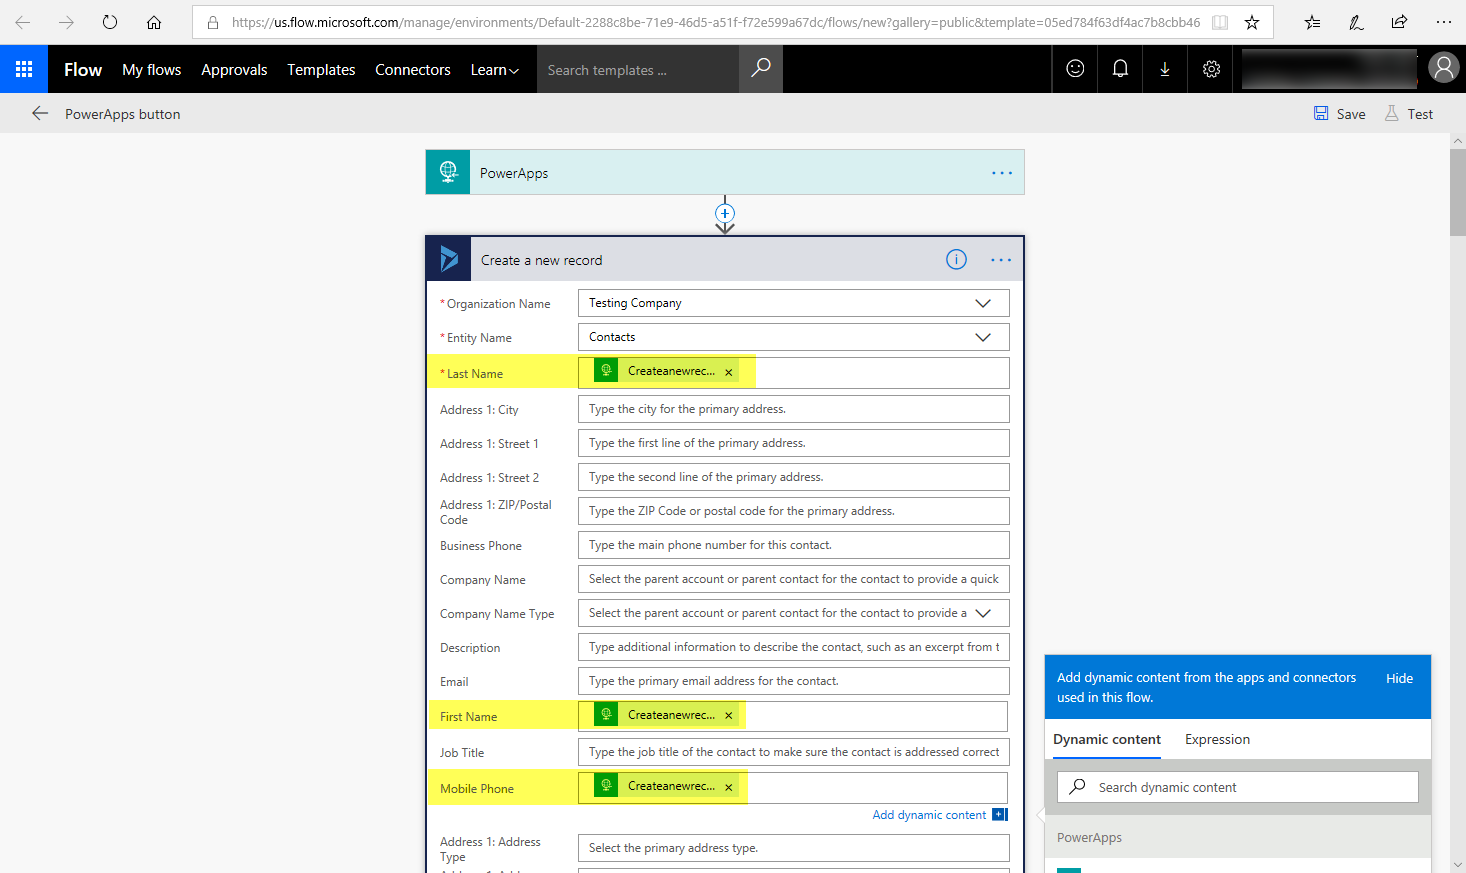Open the user account avatar
This screenshot has width=1466, height=873.
(1443, 68)
